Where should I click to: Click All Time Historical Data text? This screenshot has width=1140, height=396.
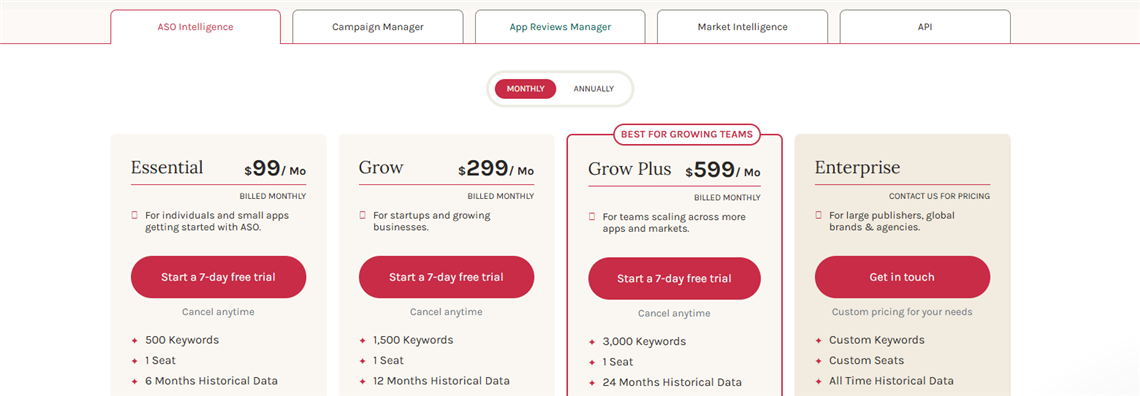click(x=891, y=381)
